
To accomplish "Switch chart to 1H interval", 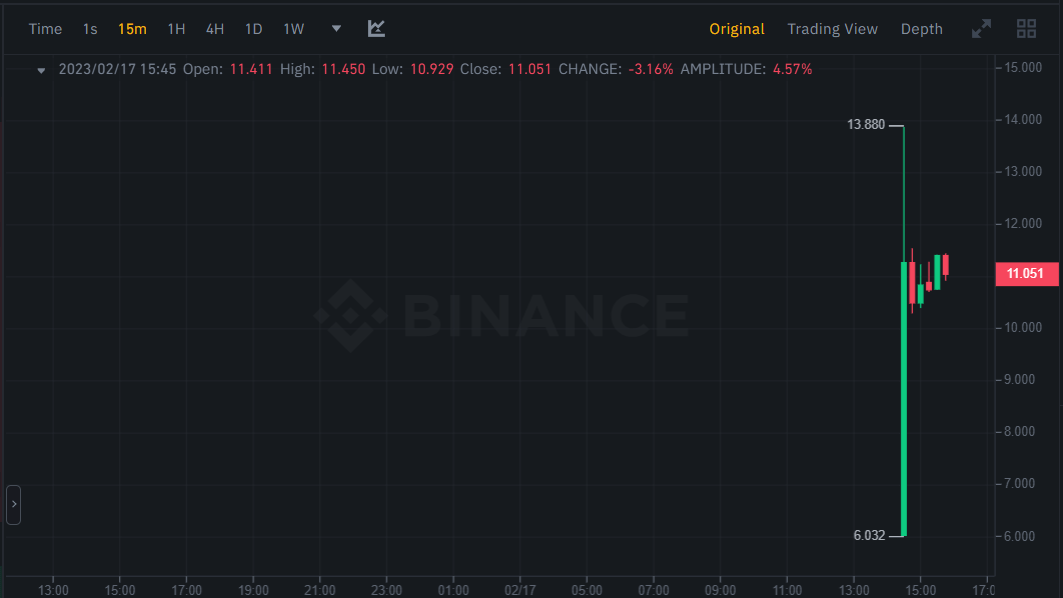I will 176,29.
